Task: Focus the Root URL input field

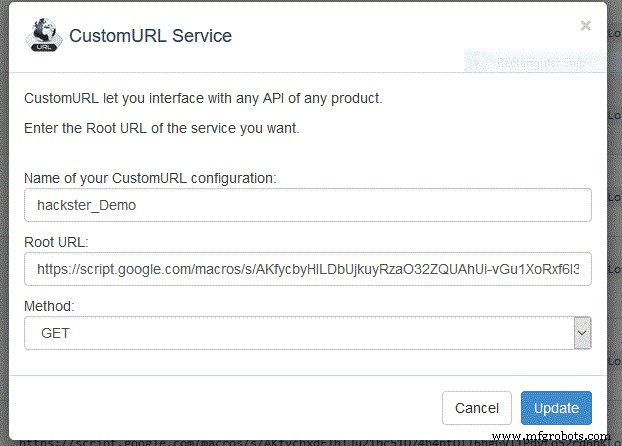Action: pos(308,269)
